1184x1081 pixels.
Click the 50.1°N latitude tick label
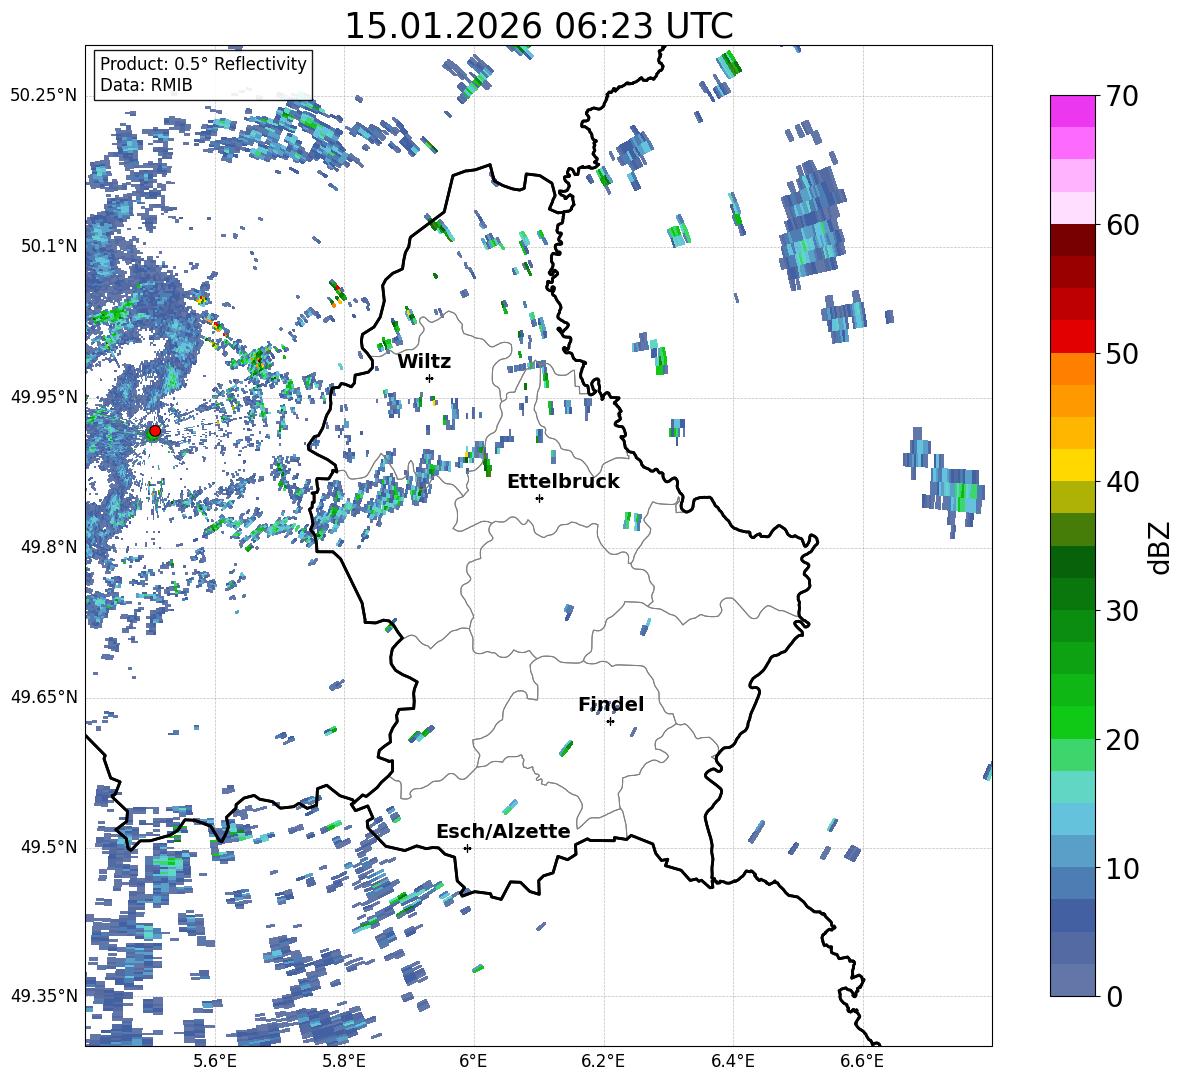[50, 246]
